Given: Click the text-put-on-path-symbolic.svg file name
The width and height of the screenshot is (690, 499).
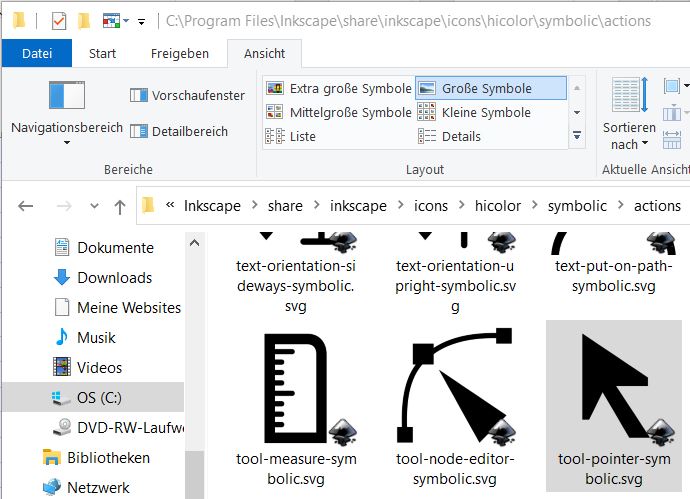Looking at the screenshot, I should point(614,276).
